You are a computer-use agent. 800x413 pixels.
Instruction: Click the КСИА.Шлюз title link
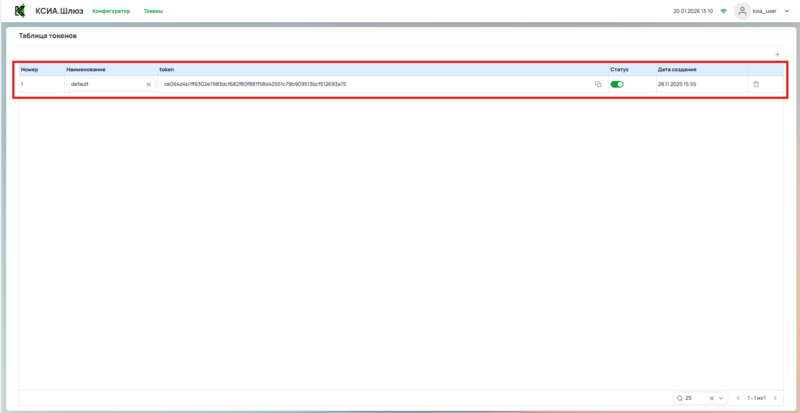59,11
